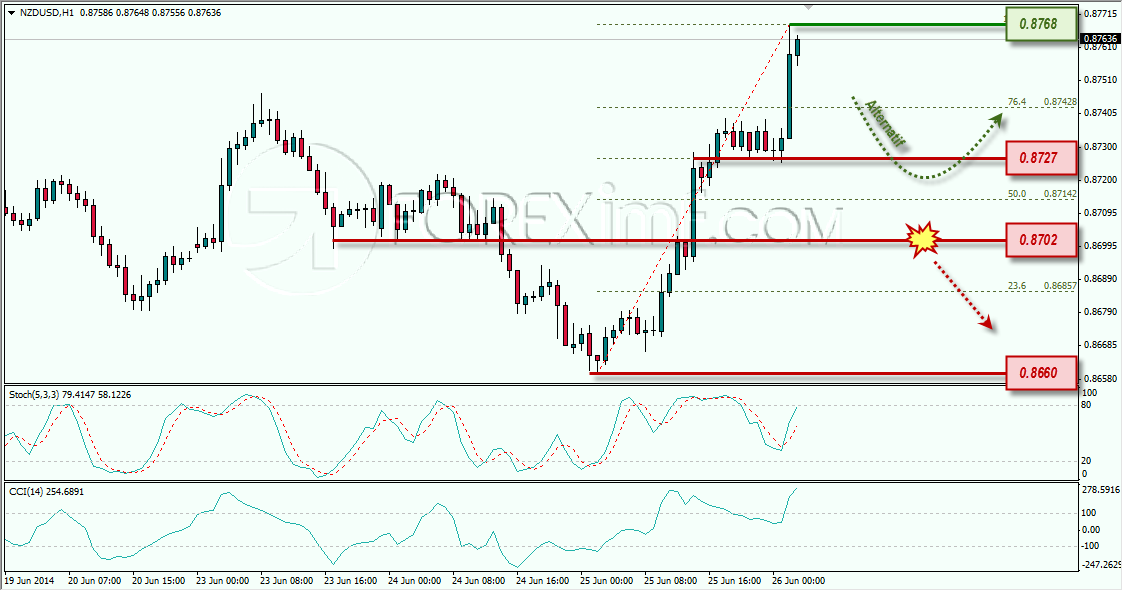Select the 20 Jun 15:00 time axis label

(x=158, y=581)
